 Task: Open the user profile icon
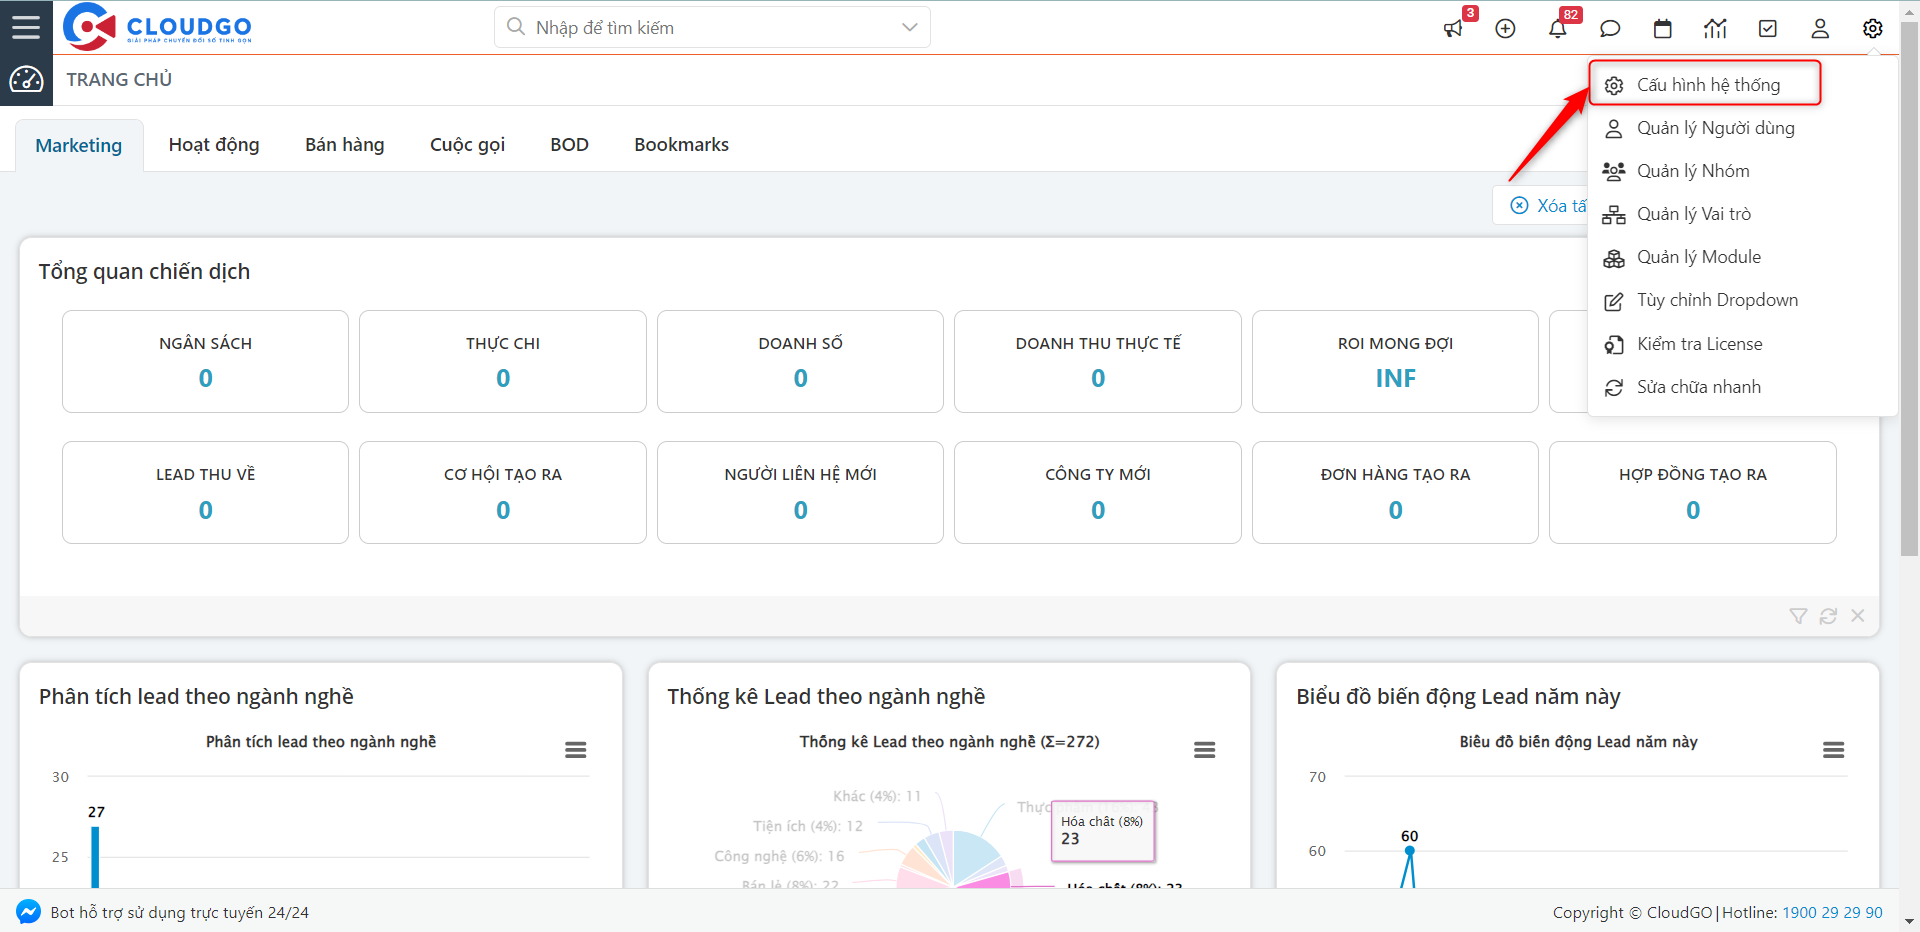tap(1820, 29)
